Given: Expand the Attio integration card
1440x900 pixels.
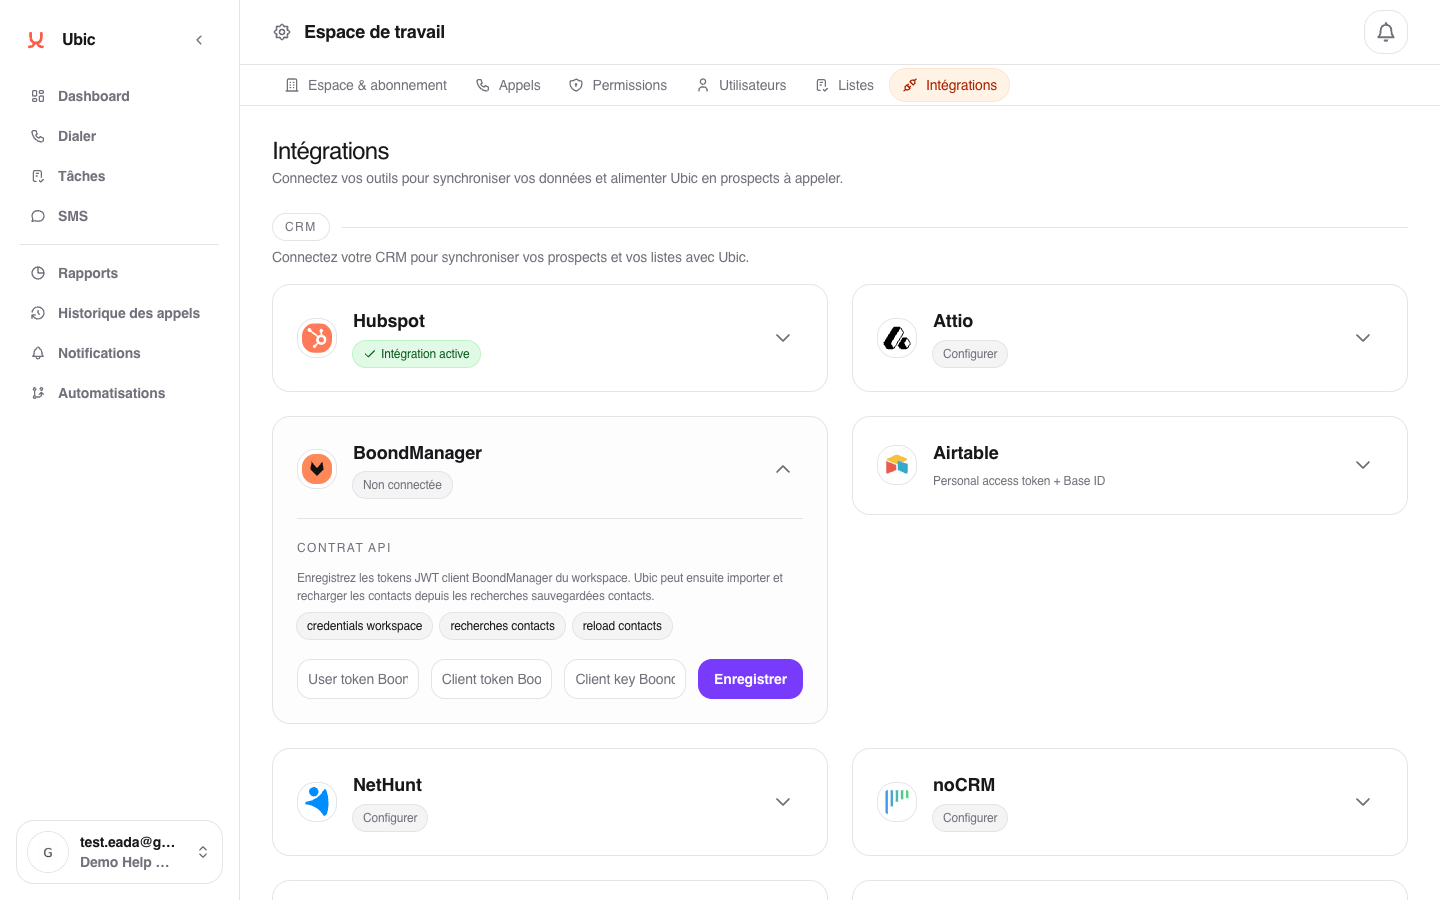Looking at the screenshot, I should click(1363, 338).
